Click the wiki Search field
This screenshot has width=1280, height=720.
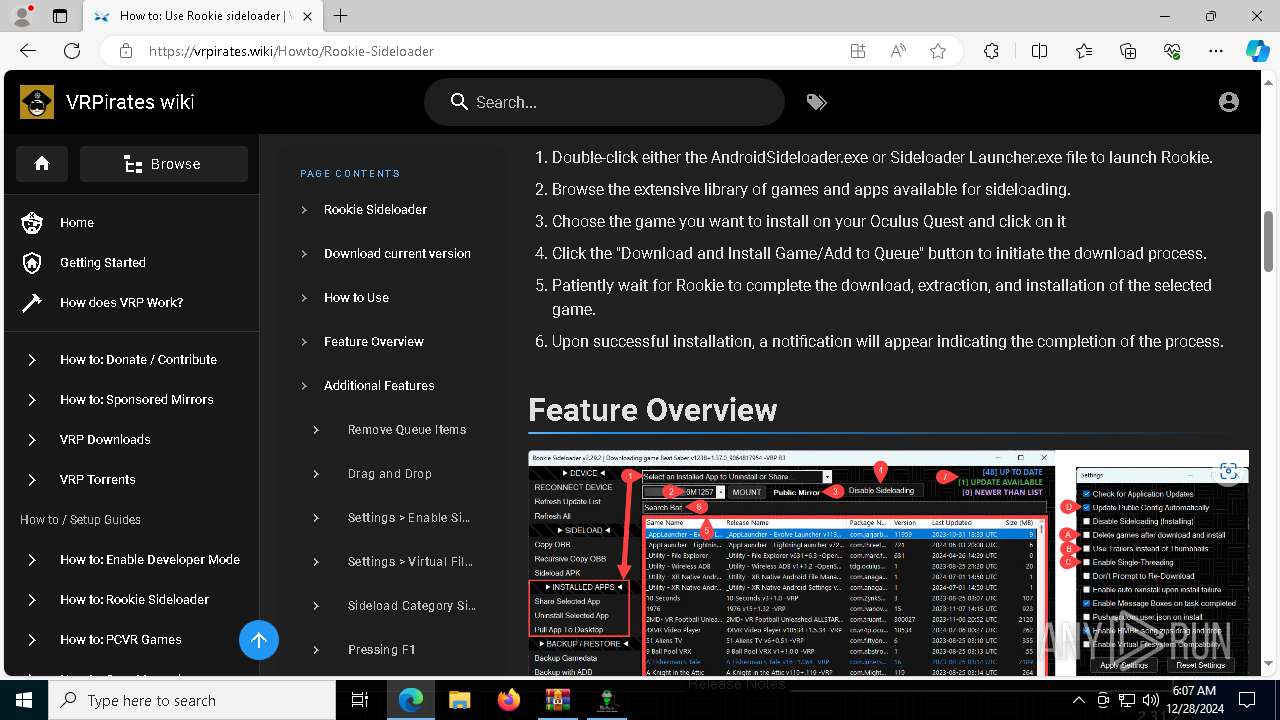(605, 102)
